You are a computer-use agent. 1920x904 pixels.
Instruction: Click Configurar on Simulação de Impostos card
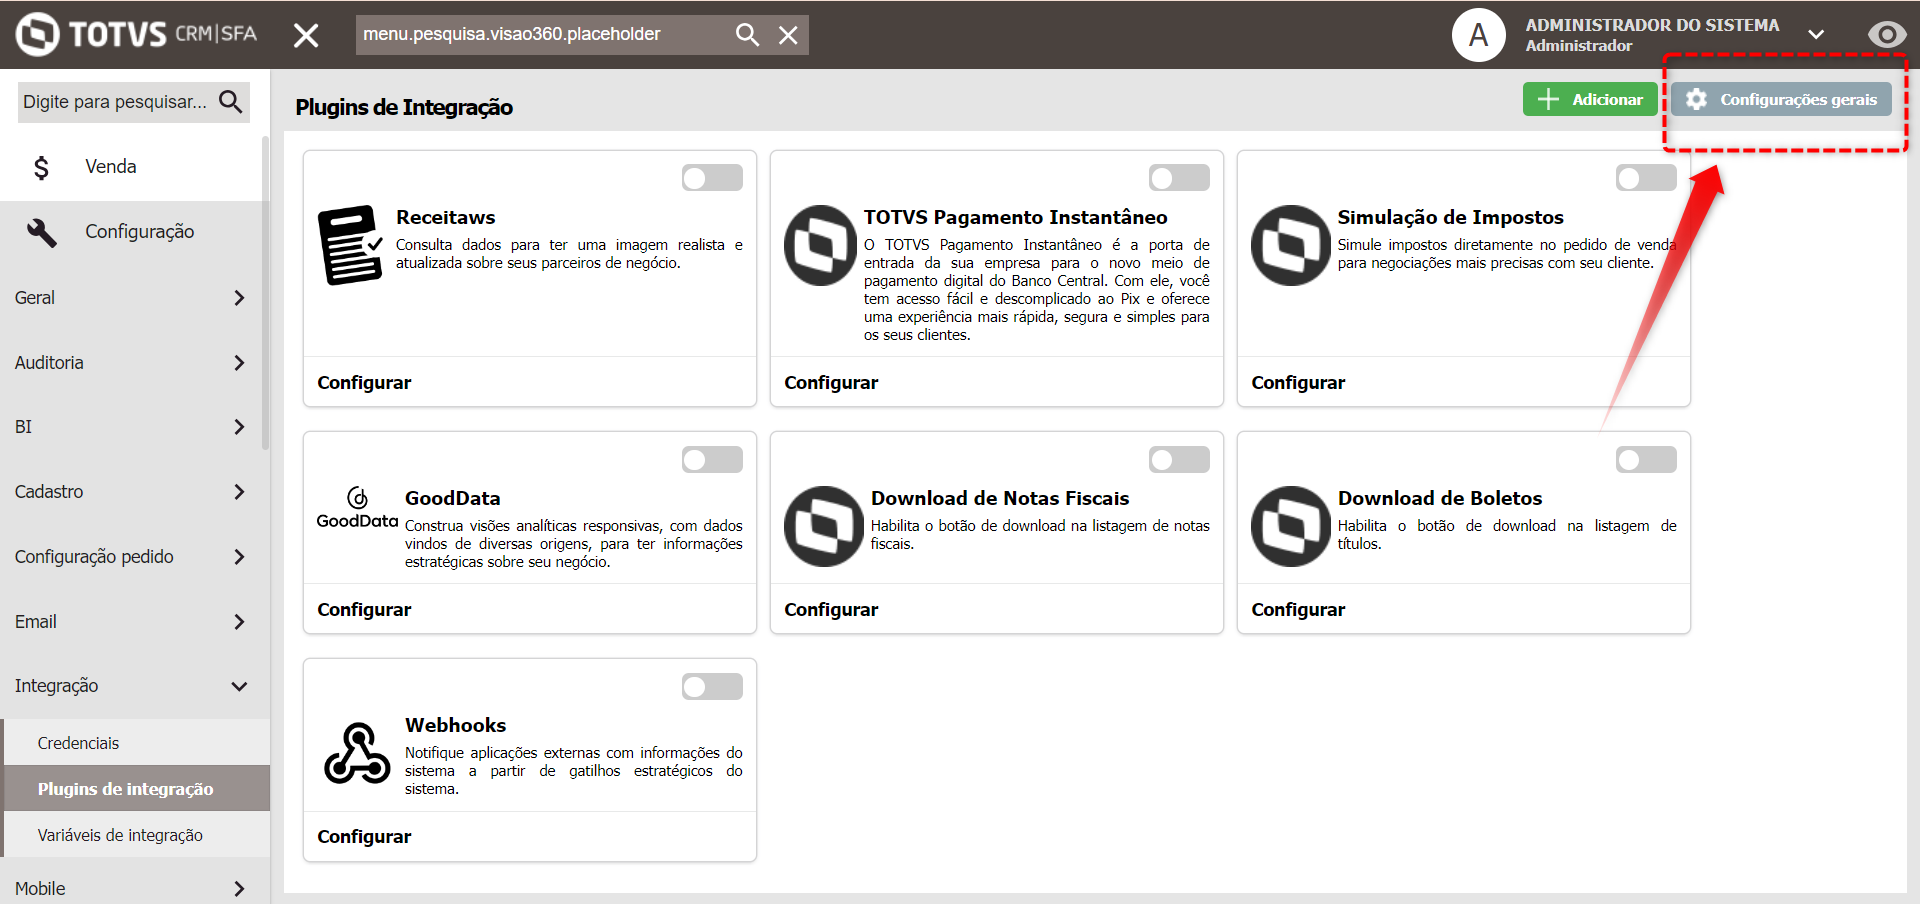tap(1298, 383)
